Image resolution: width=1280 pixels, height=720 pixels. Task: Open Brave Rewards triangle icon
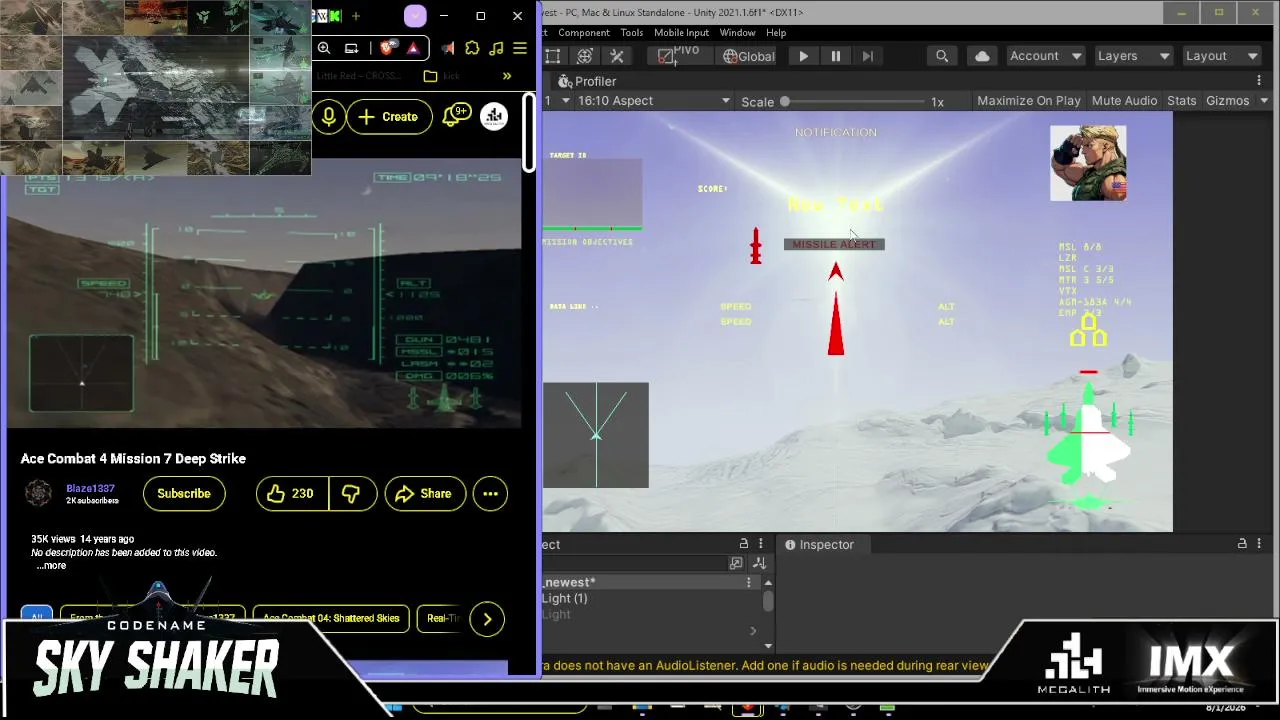(x=413, y=48)
